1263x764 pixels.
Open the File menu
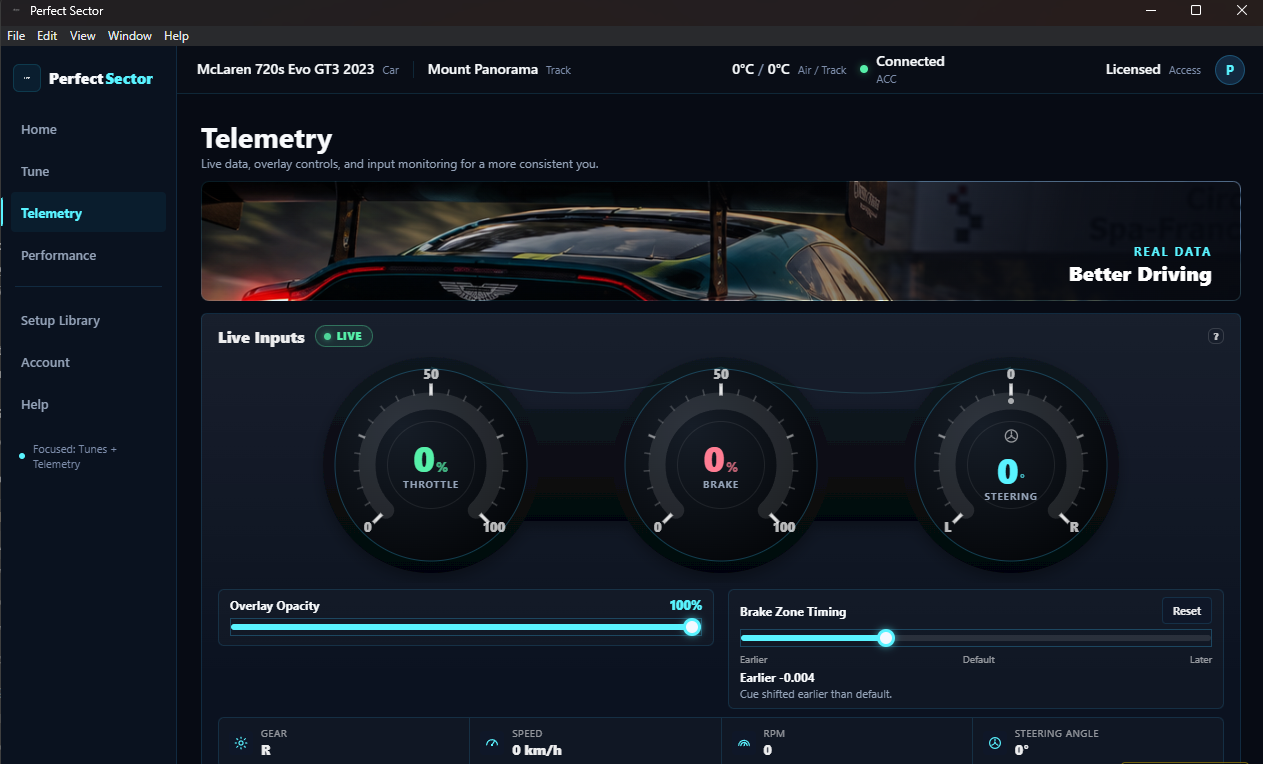(16, 36)
